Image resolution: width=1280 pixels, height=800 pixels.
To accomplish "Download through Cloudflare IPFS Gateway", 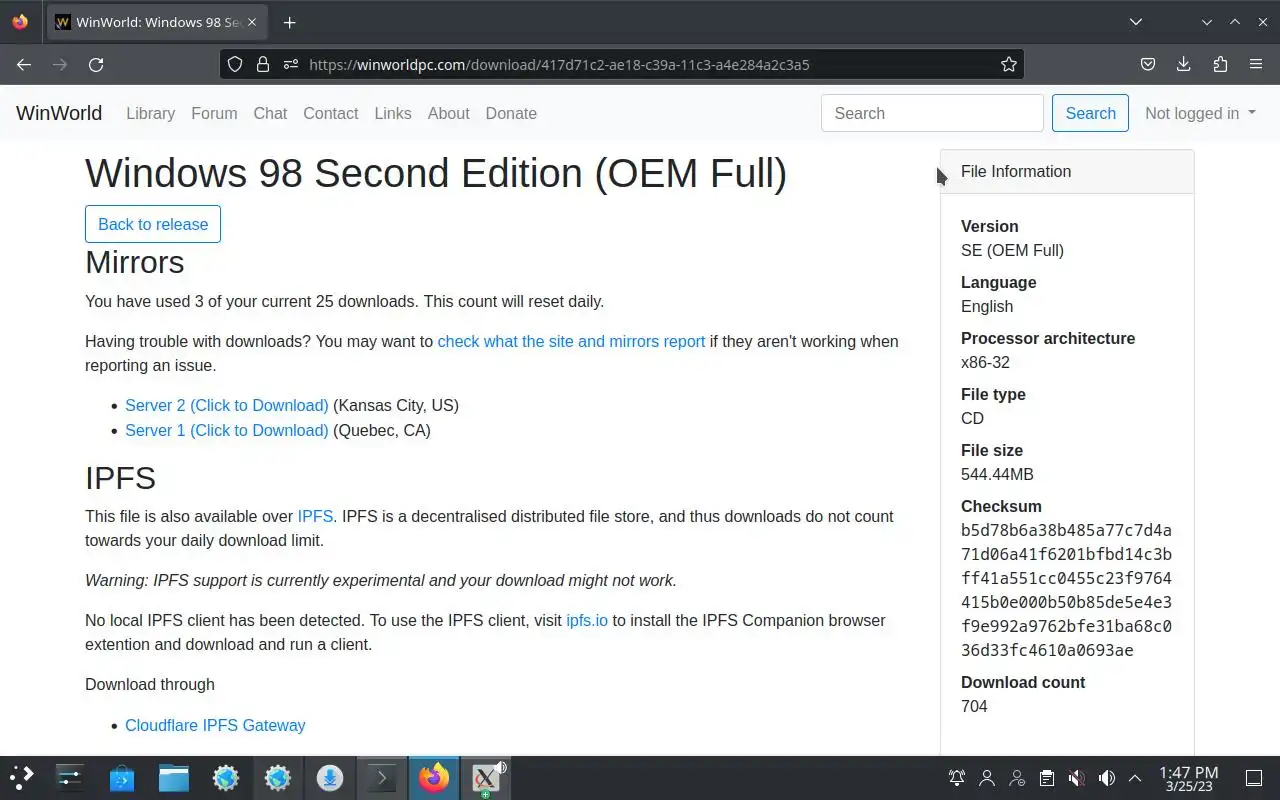I will click(x=215, y=725).
